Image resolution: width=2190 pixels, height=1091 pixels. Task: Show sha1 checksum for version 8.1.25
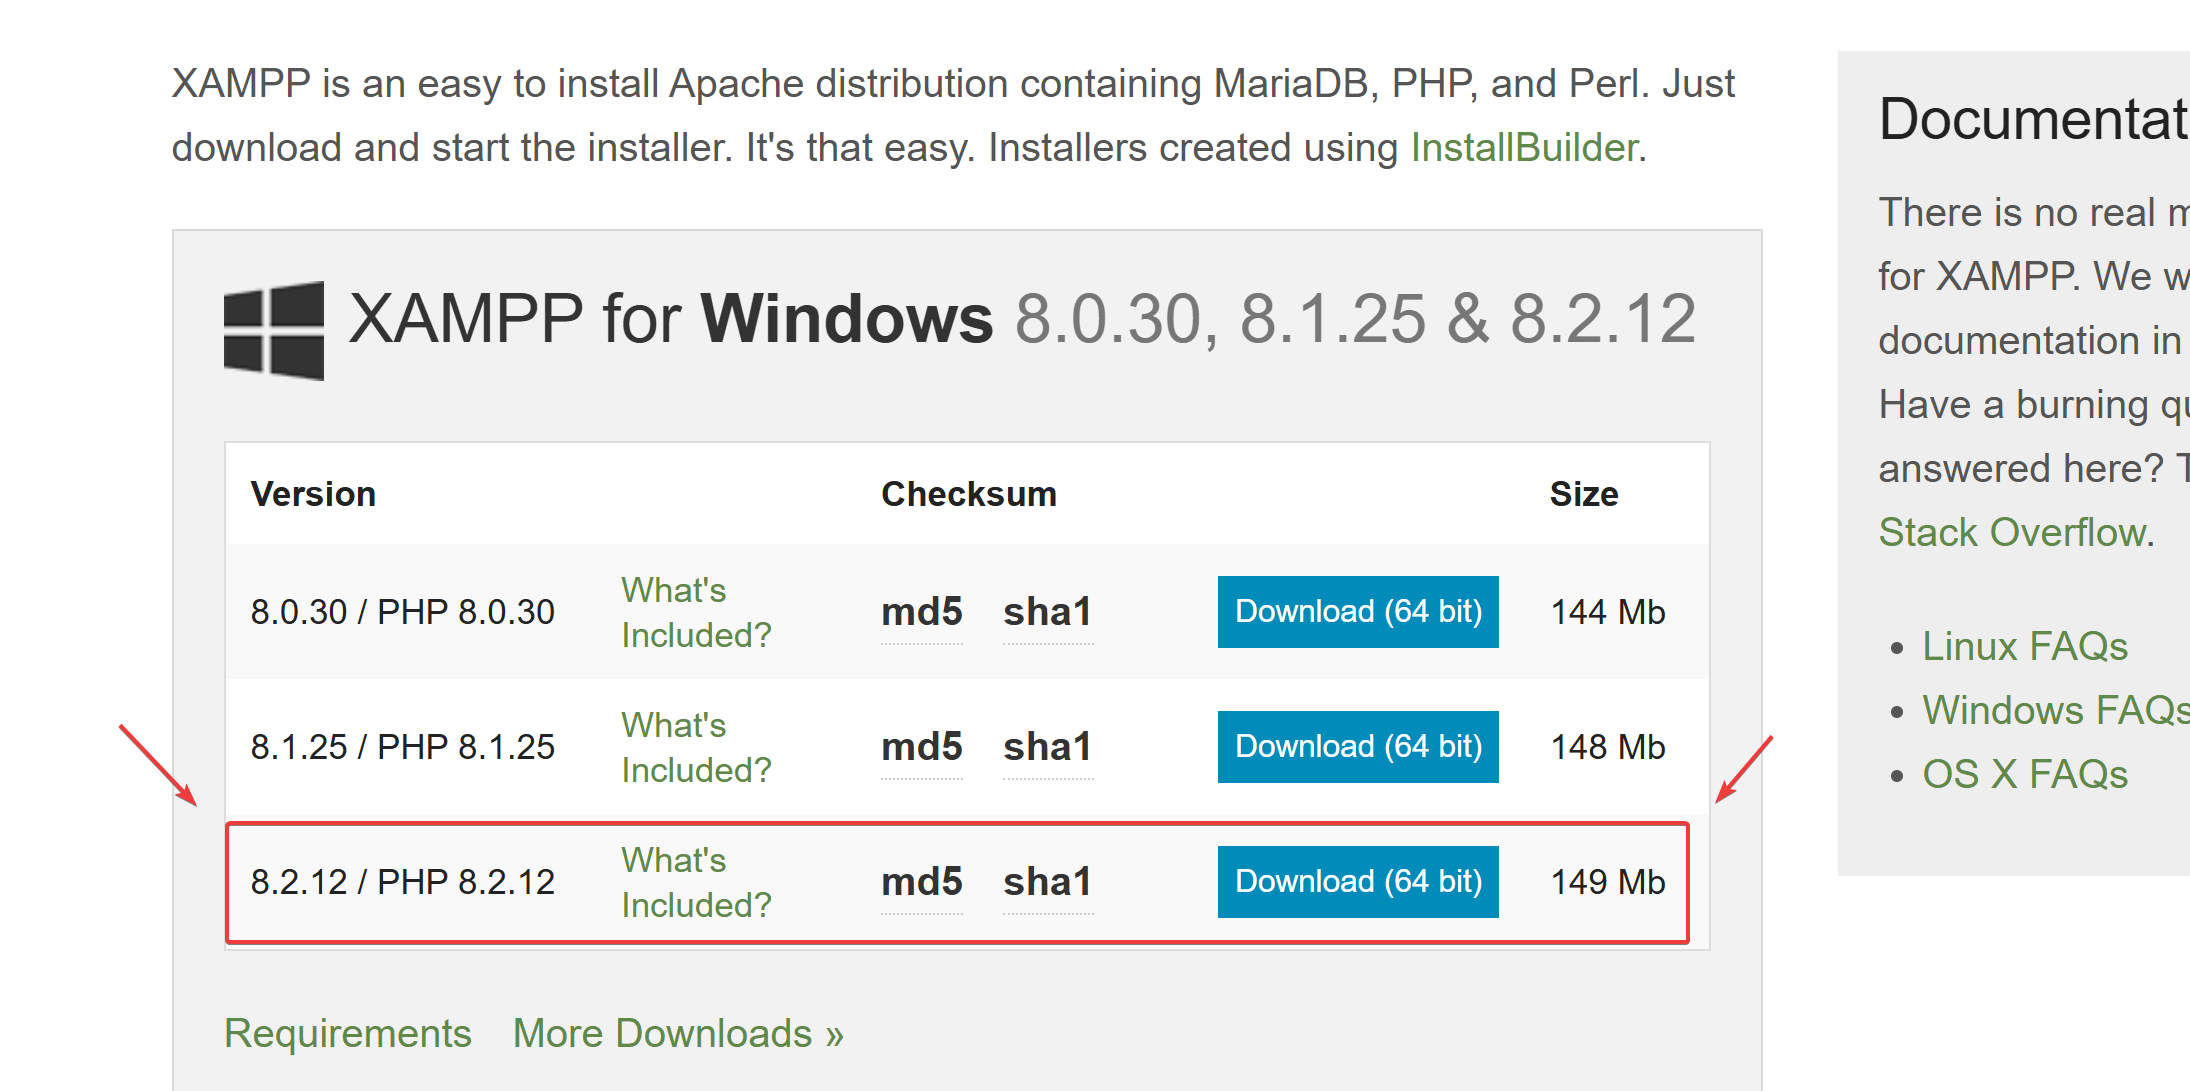(x=1047, y=747)
